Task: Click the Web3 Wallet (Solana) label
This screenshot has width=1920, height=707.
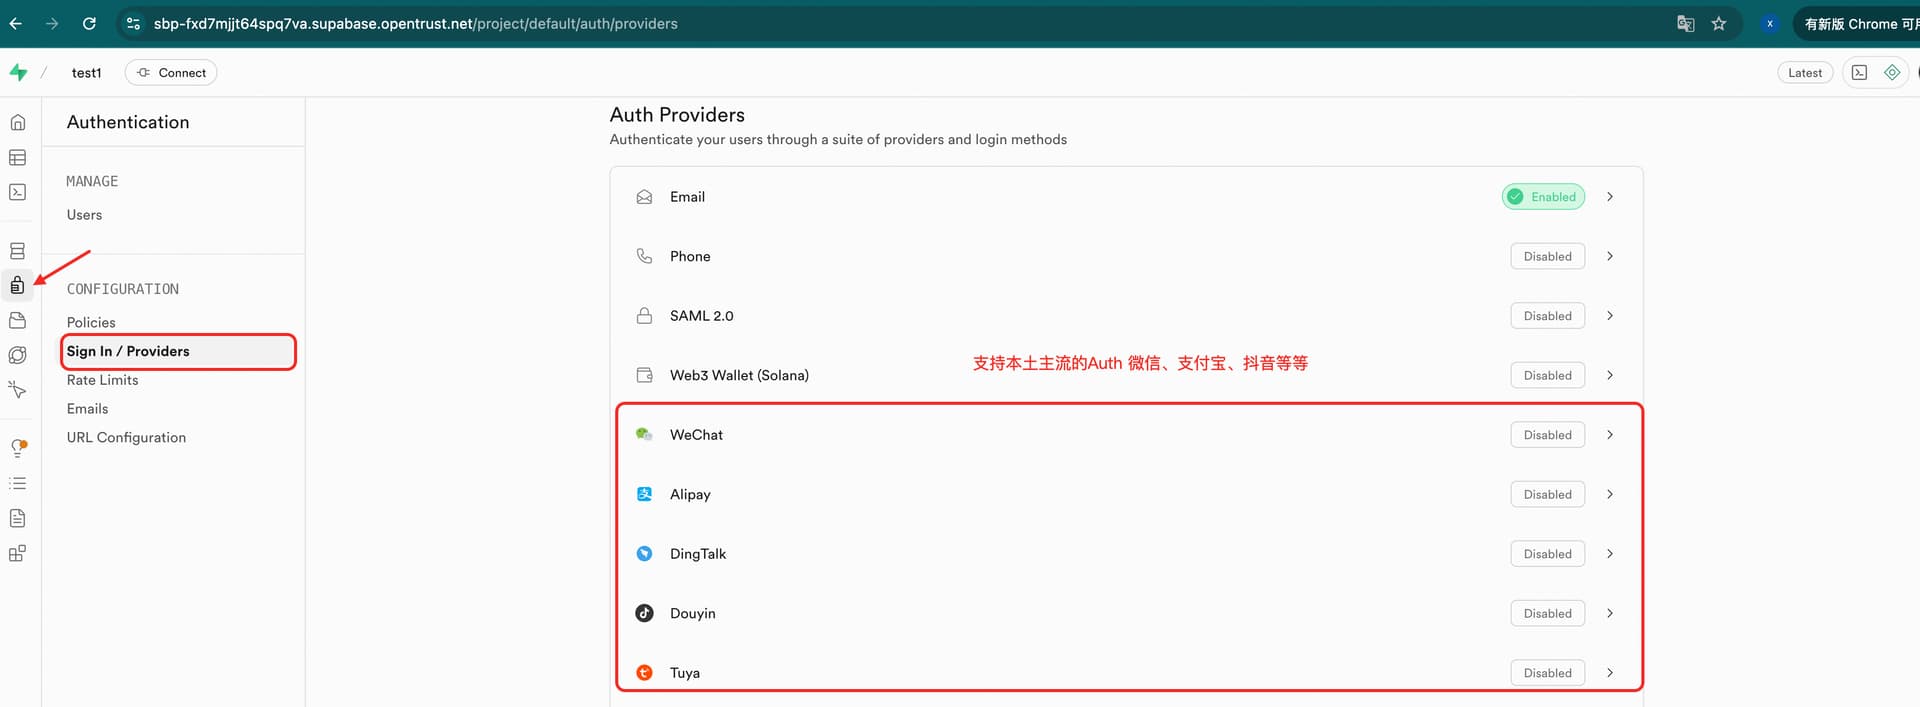Action: [x=739, y=375]
